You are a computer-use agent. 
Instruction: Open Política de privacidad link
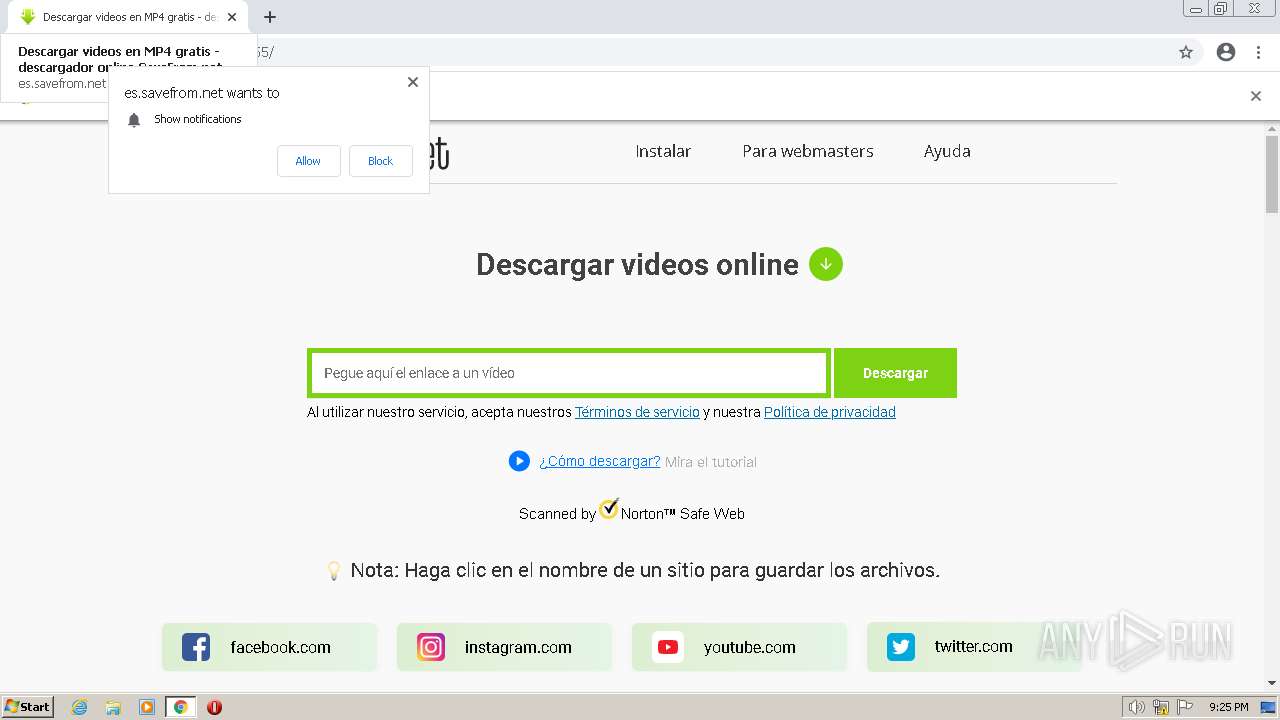click(x=830, y=412)
